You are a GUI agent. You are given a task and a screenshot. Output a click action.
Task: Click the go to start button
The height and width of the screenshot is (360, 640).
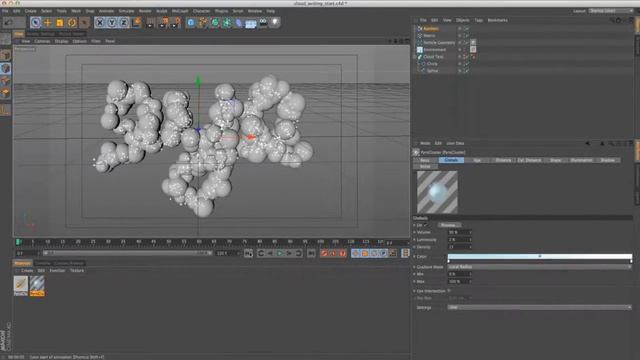tap(249, 253)
